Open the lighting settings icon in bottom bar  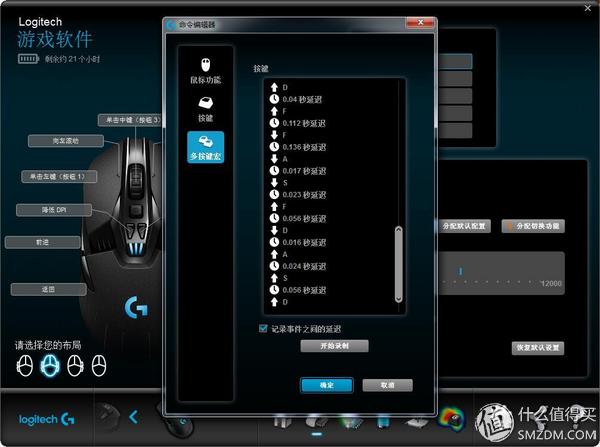click(351, 422)
